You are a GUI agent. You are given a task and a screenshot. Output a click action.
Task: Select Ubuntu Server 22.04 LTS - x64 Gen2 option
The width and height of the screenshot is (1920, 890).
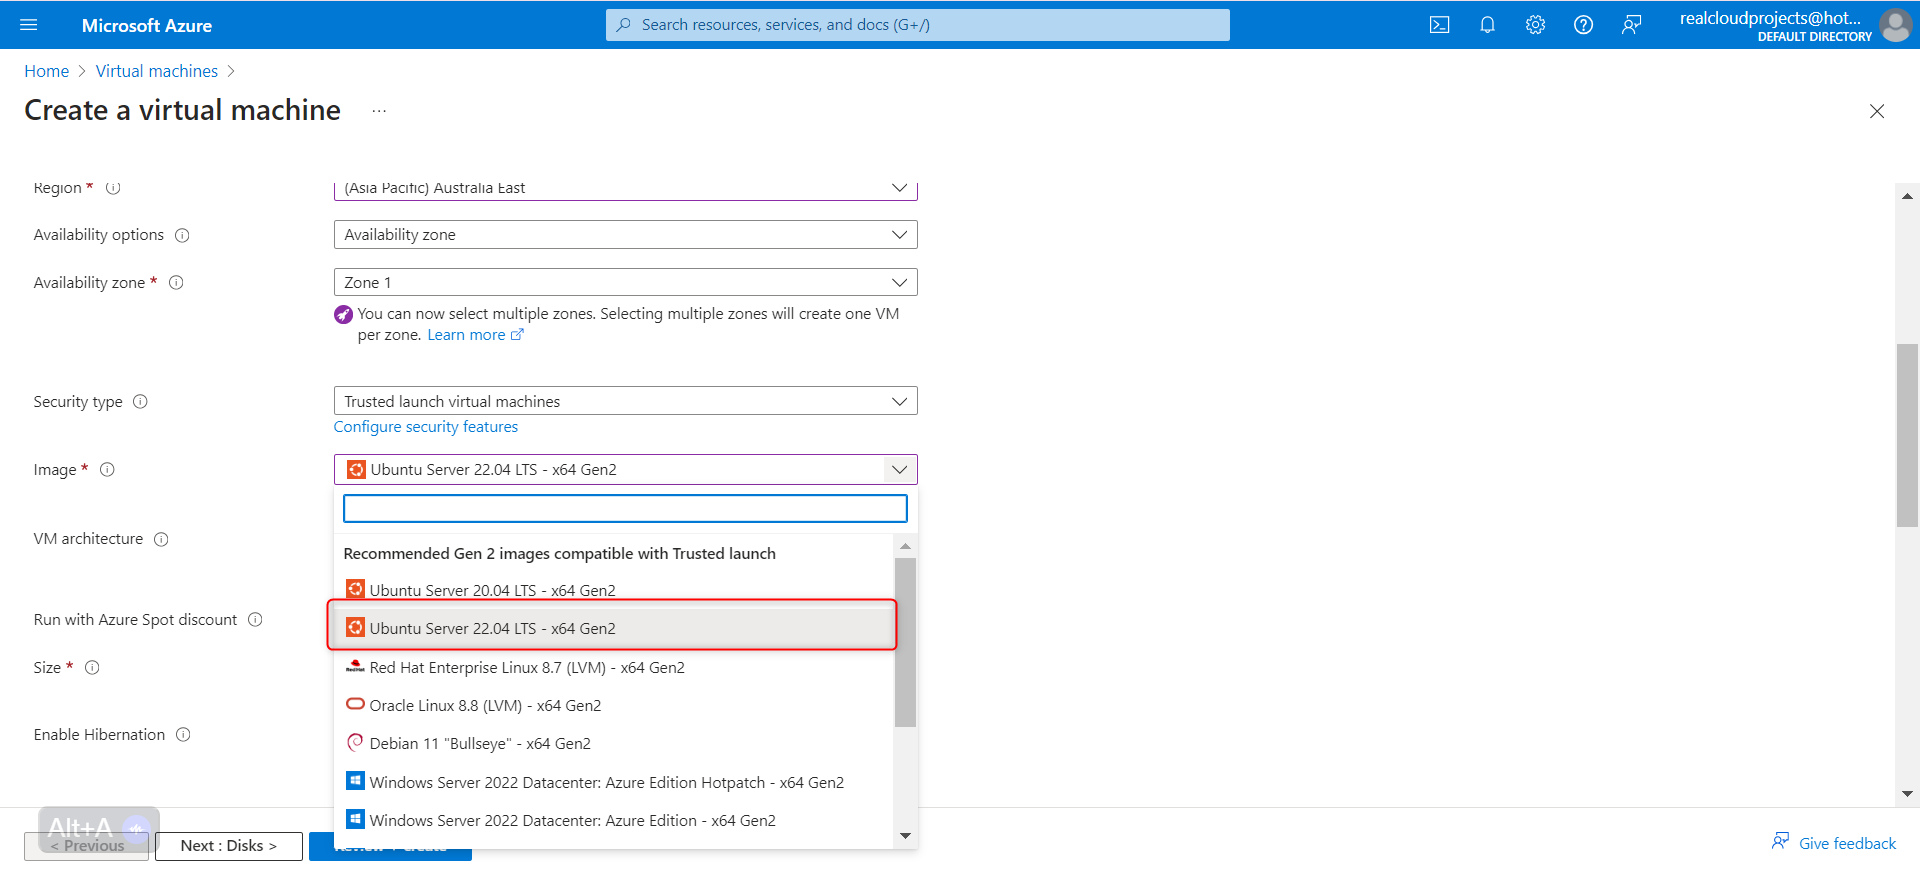[x=613, y=628]
